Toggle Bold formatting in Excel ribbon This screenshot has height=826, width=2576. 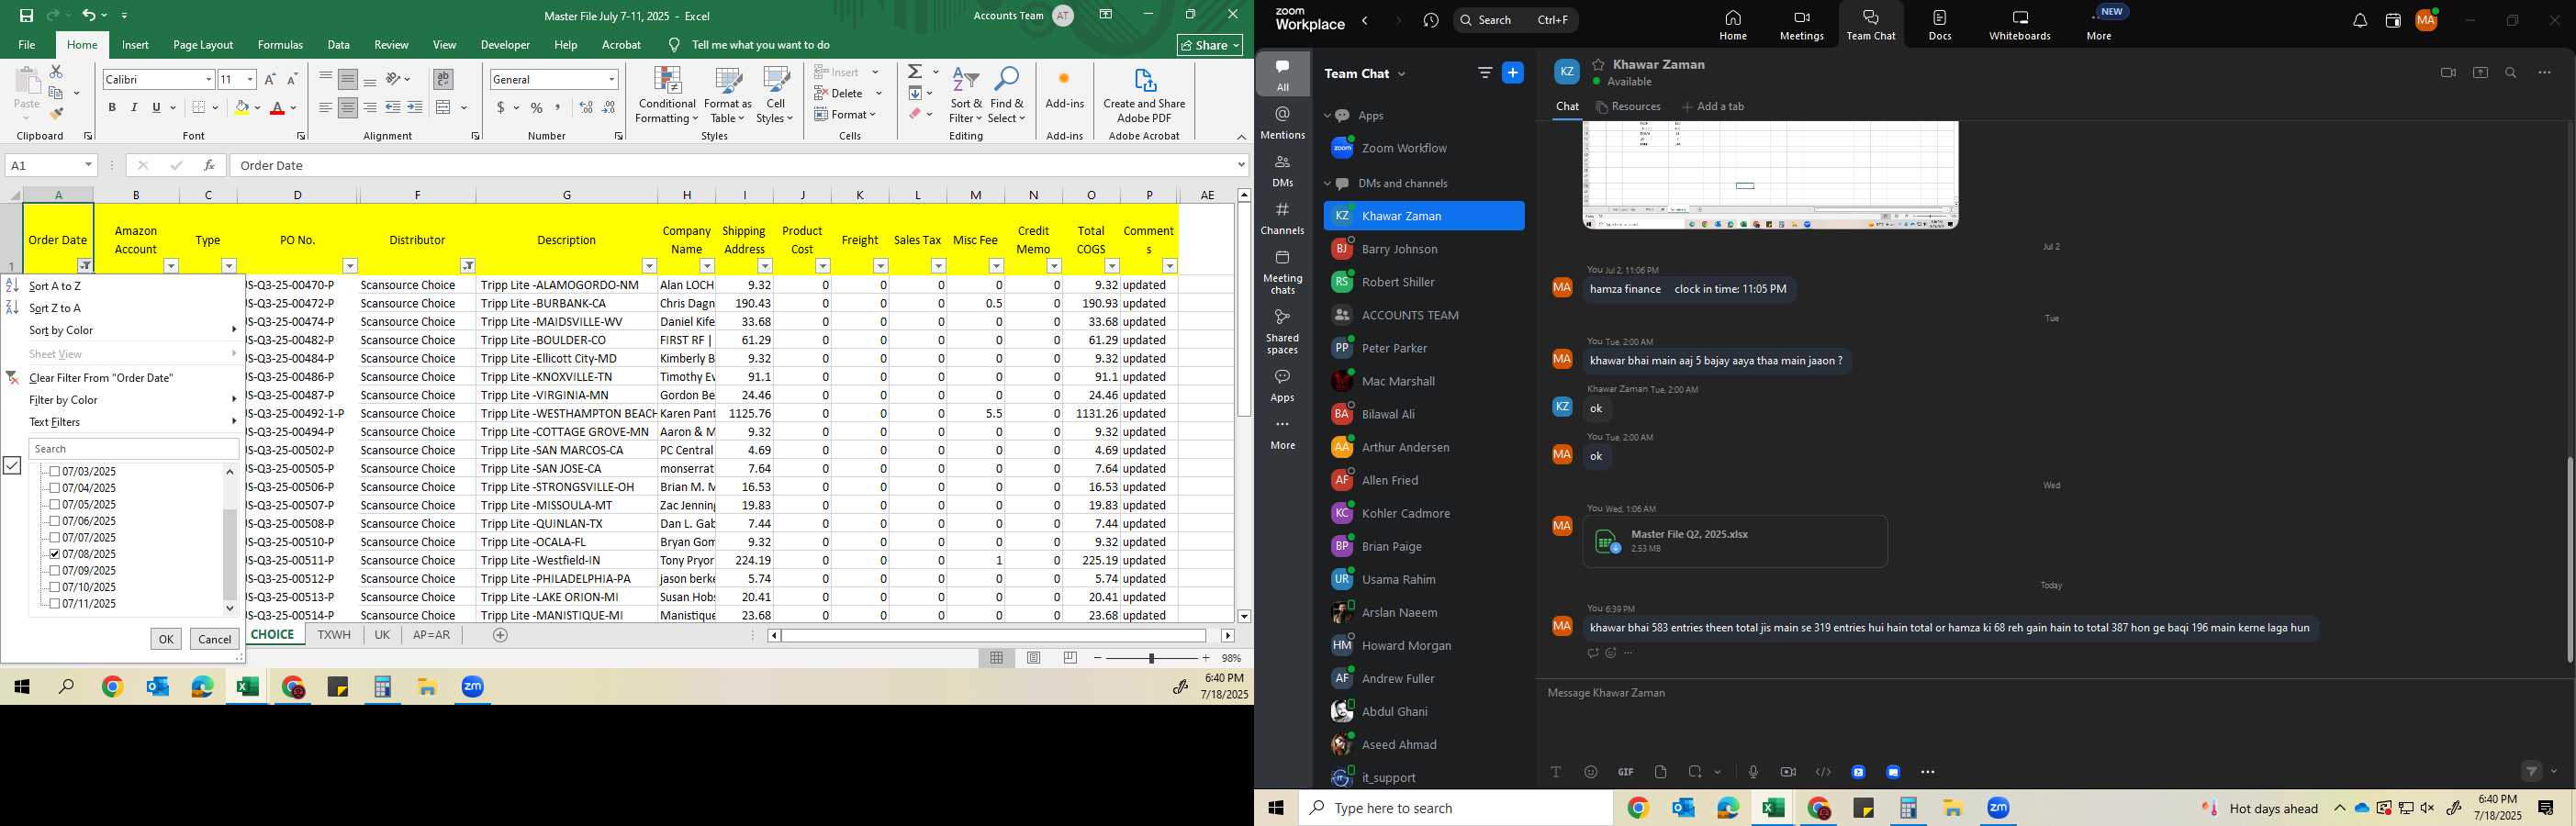click(112, 108)
